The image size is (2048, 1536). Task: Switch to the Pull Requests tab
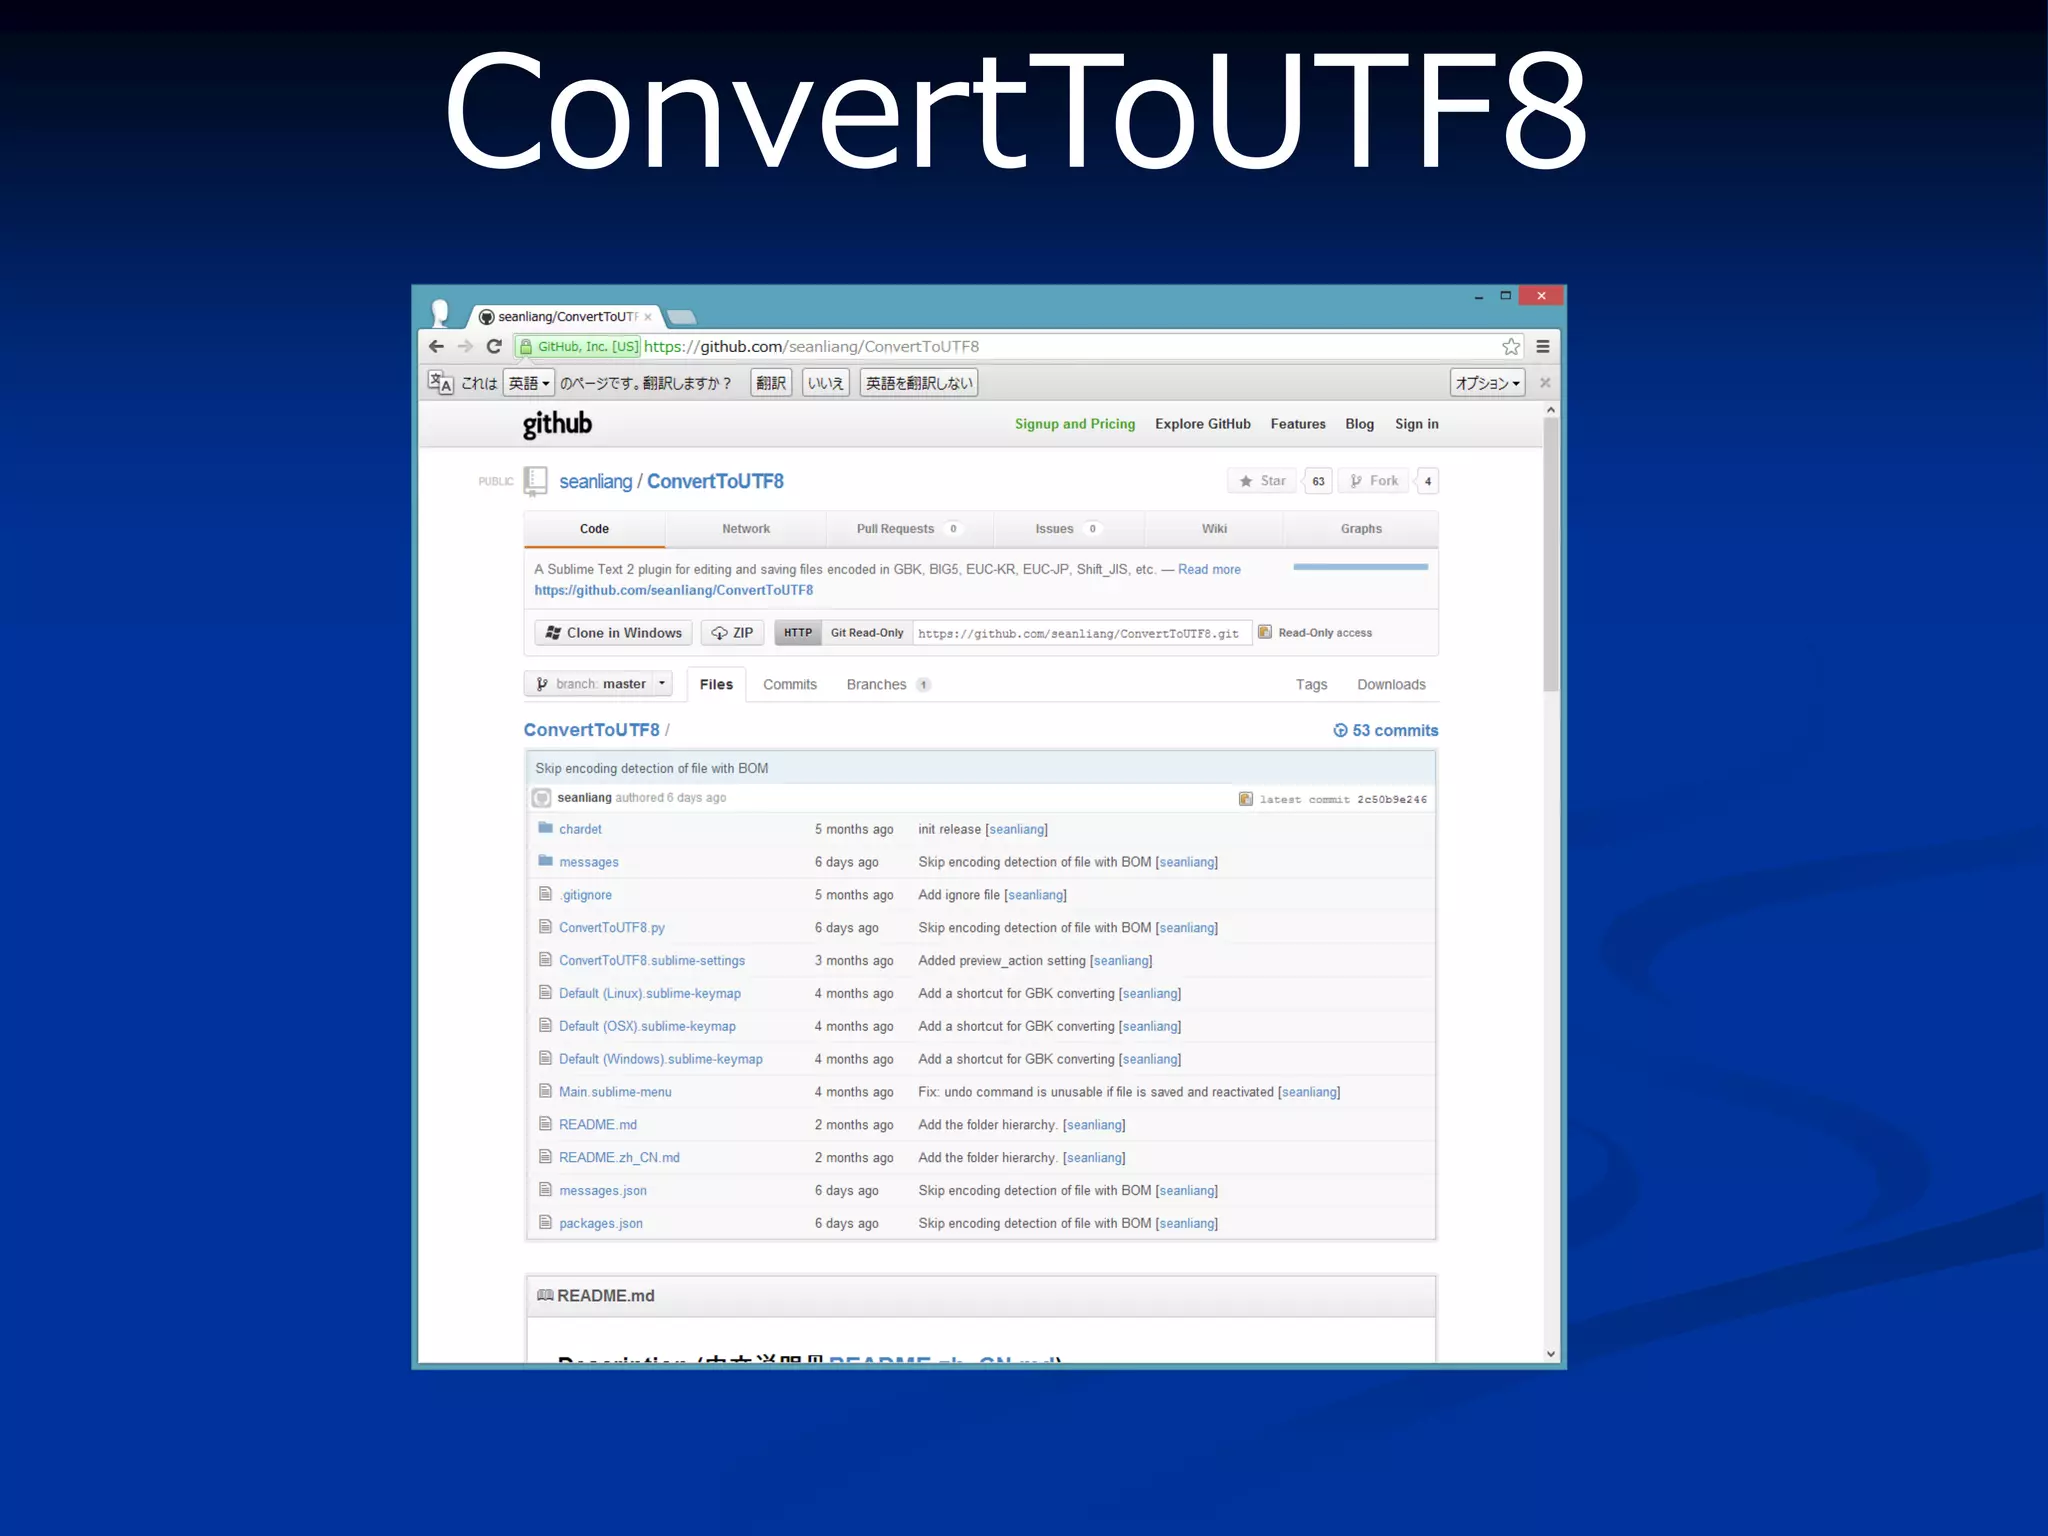pos(909,528)
